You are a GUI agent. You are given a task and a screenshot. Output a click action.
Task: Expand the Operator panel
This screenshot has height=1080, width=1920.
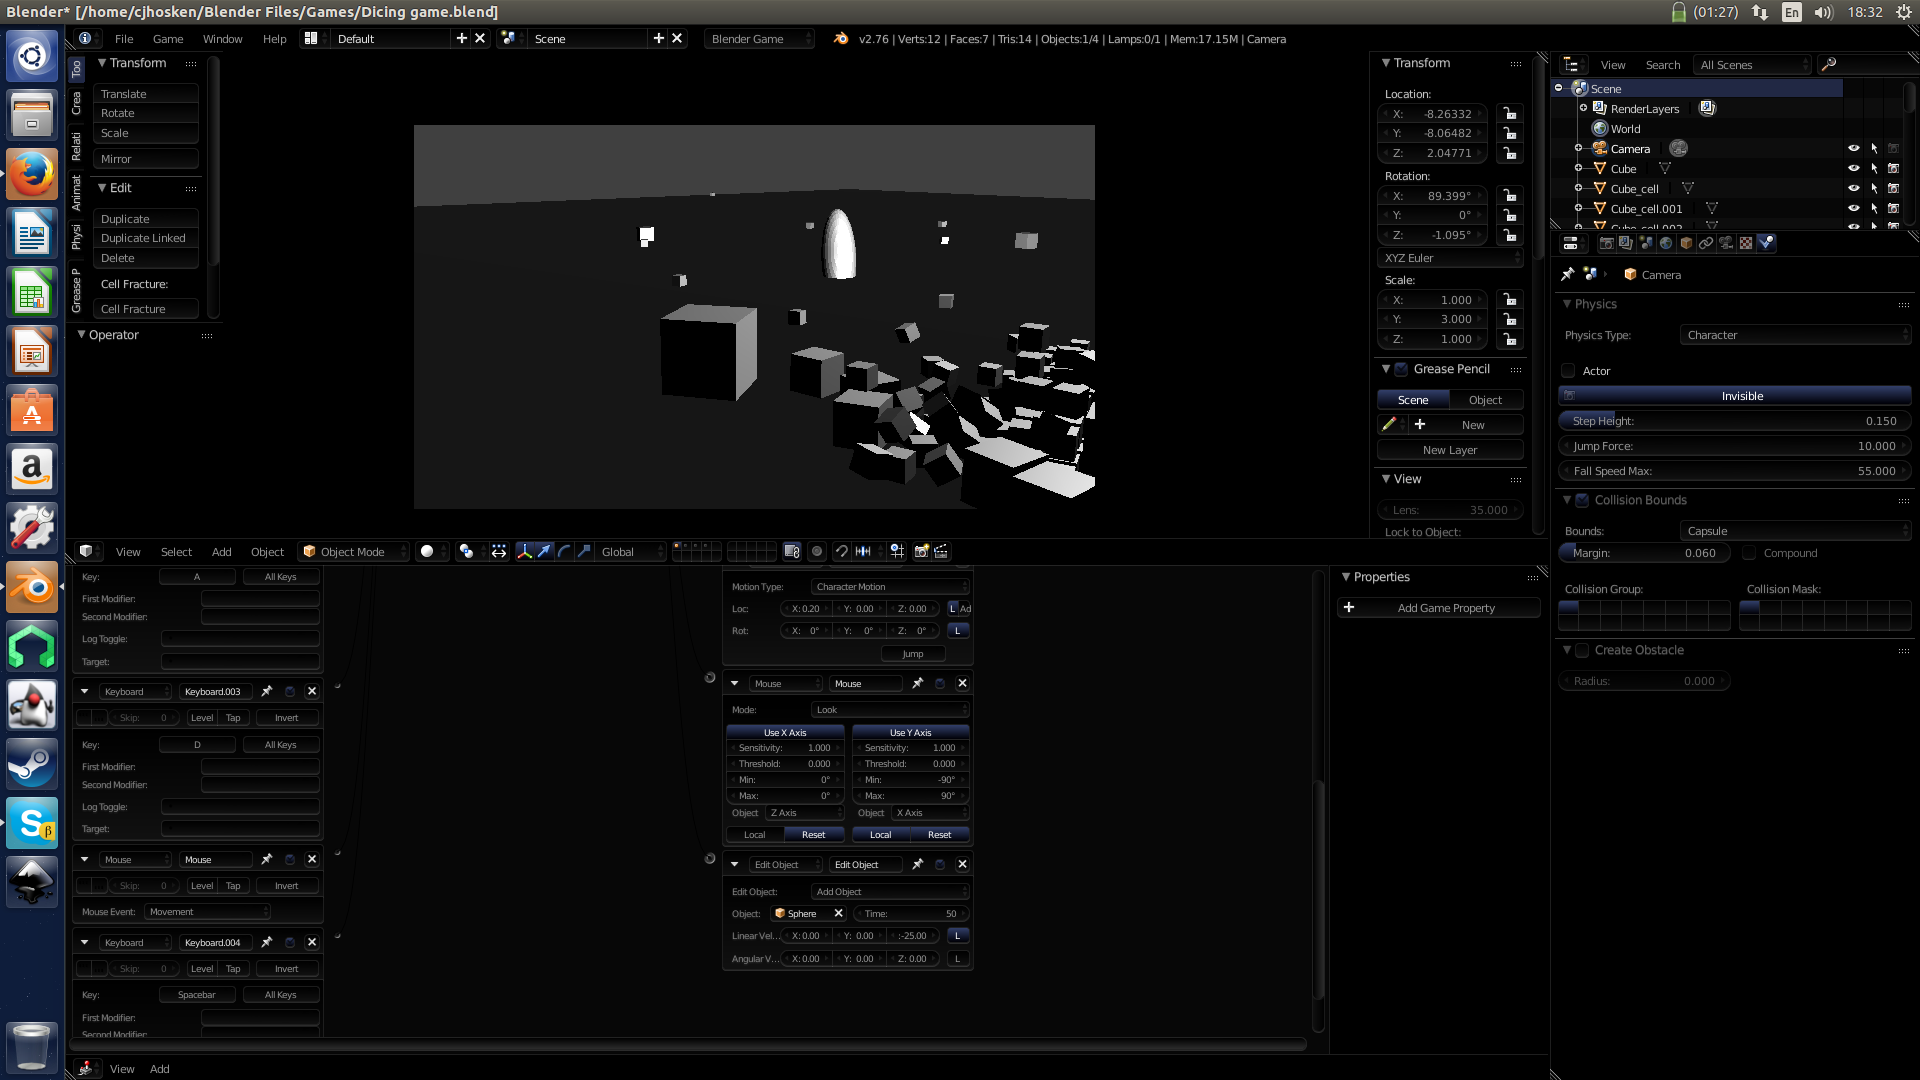tap(82, 335)
